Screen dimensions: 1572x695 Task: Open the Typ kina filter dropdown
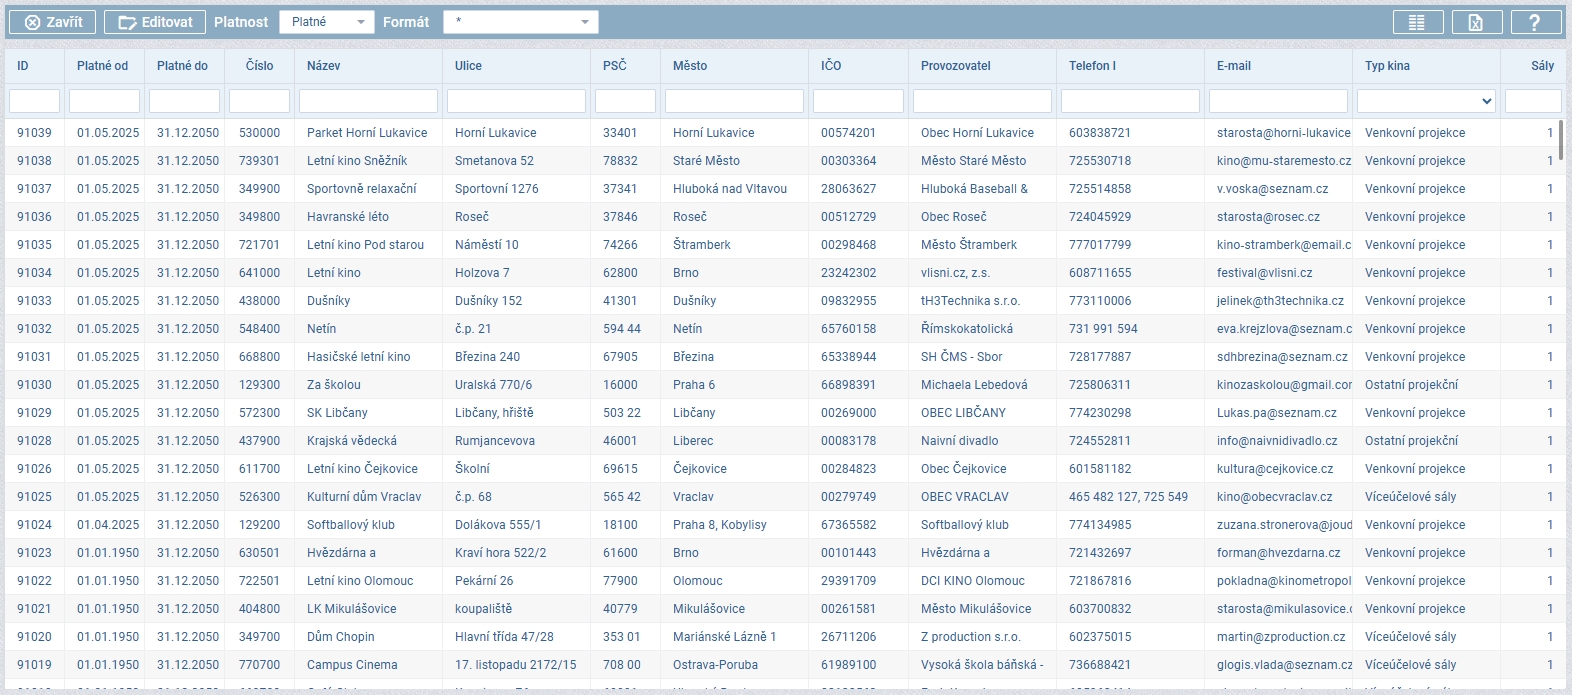[1426, 101]
